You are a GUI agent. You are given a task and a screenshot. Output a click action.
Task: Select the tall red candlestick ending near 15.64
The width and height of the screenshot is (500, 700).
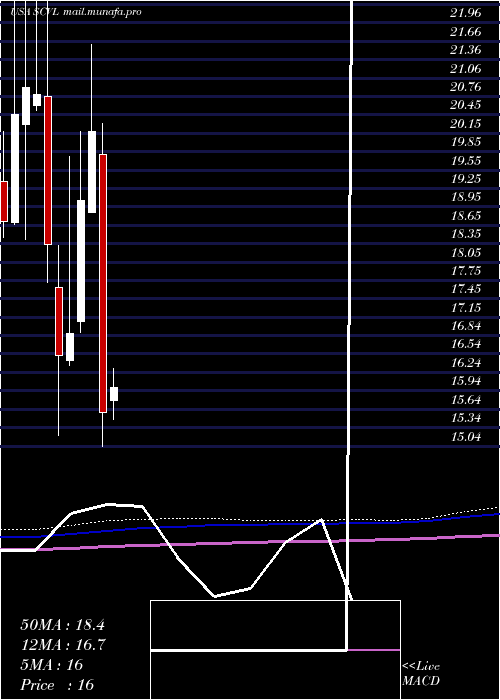click(103, 283)
